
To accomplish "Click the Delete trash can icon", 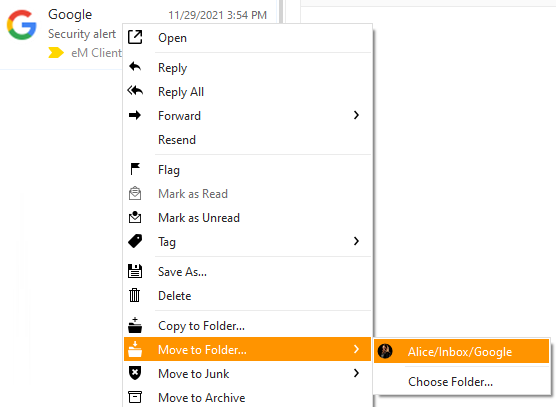I will (x=135, y=295).
